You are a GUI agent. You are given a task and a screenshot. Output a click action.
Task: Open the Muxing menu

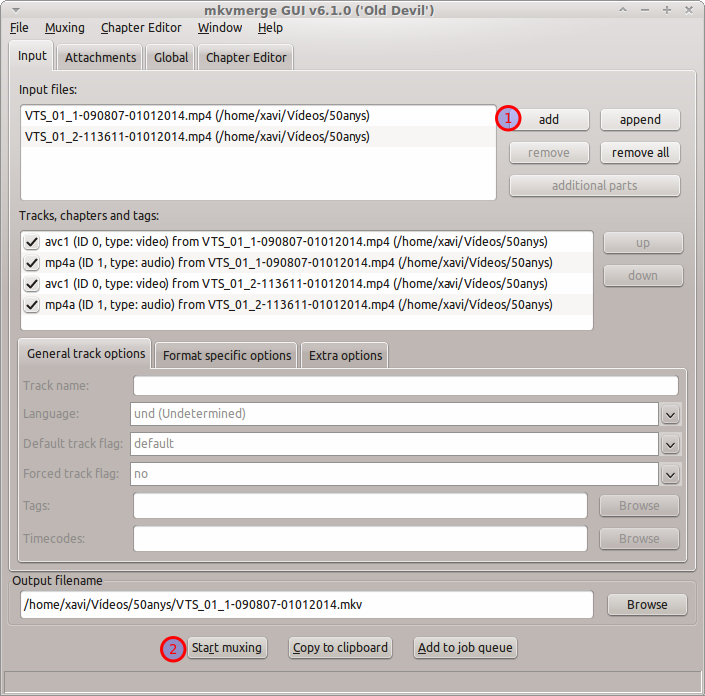coord(65,28)
